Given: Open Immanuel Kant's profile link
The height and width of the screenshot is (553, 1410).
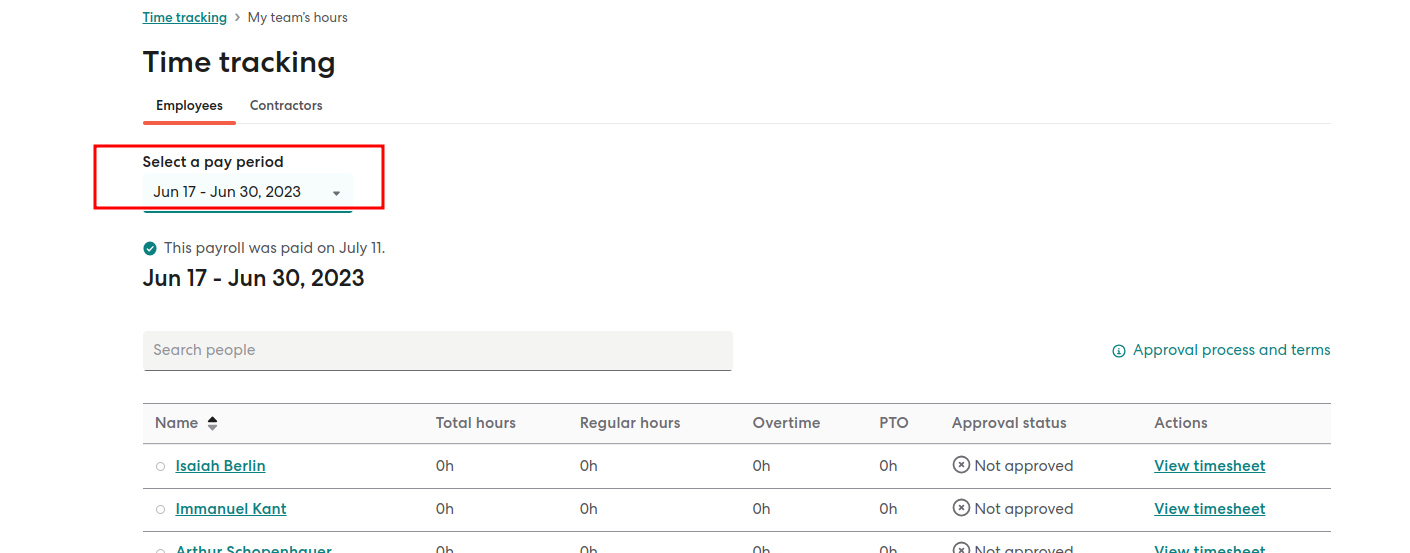Looking at the screenshot, I should 231,509.
